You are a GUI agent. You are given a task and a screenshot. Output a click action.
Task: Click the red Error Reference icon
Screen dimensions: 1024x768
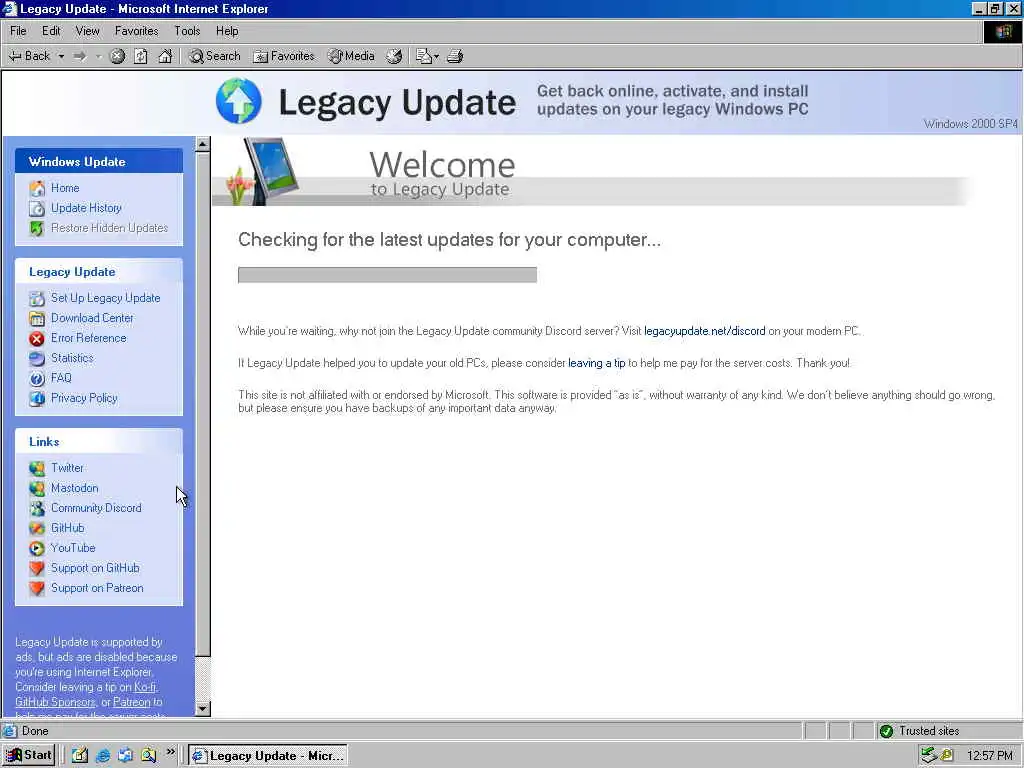[x=37, y=338]
